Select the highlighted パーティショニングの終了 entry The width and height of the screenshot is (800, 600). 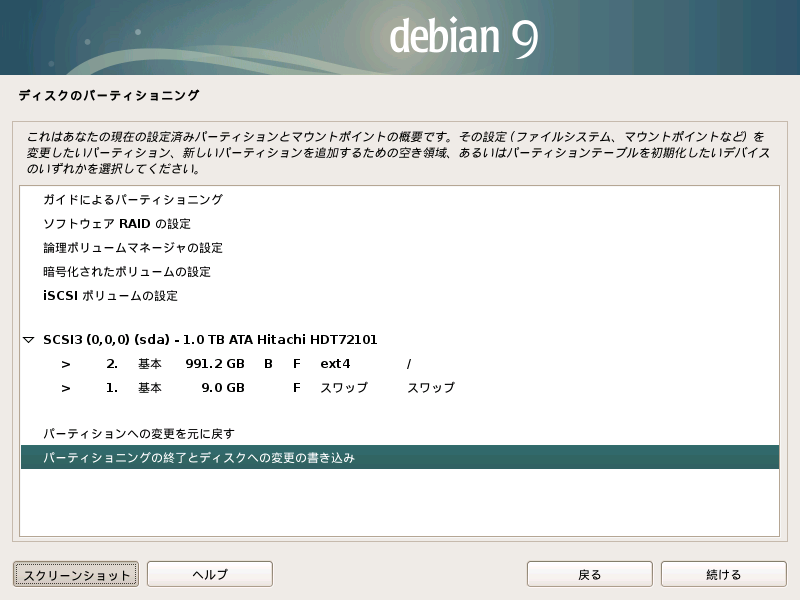(x=198, y=458)
